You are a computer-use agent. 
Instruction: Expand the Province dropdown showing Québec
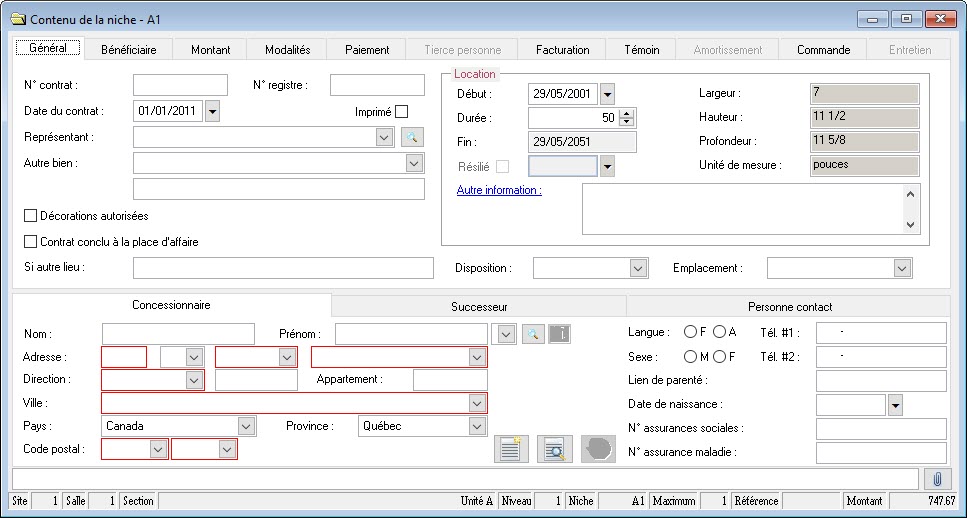pos(477,426)
